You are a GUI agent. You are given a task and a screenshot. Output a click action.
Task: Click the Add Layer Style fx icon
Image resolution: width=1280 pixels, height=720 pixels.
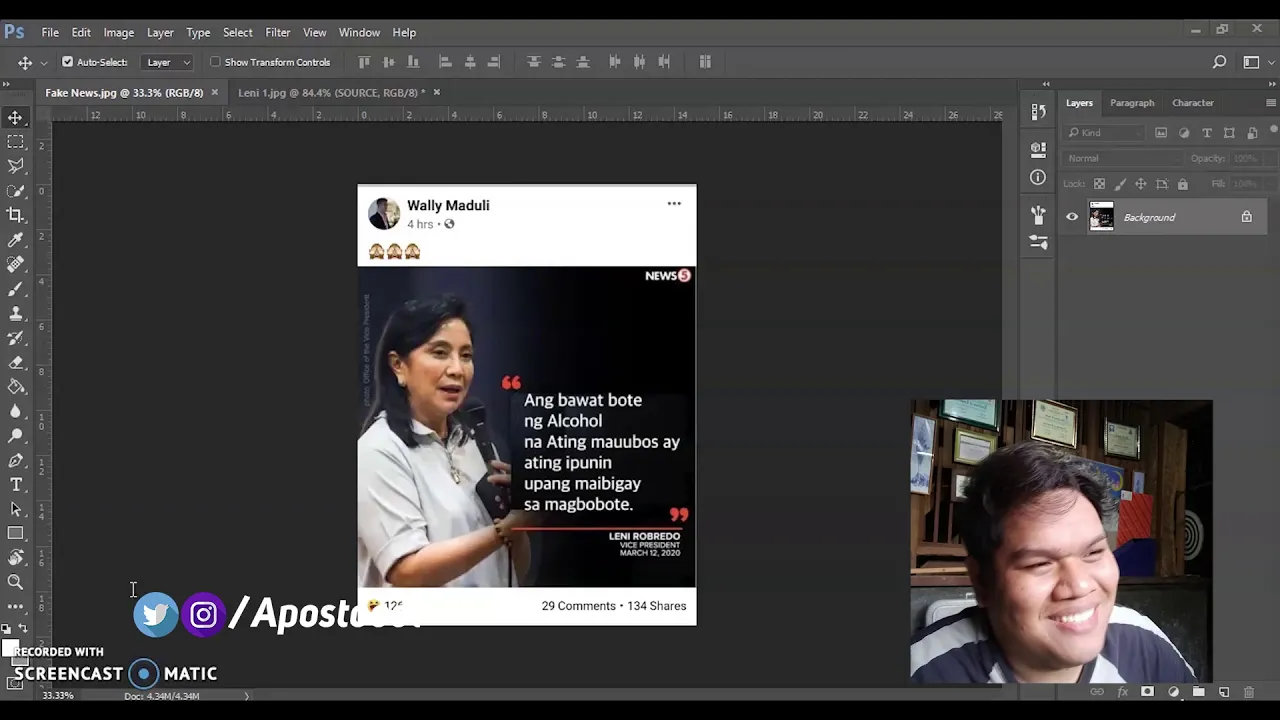click(x=1122, y=692)
